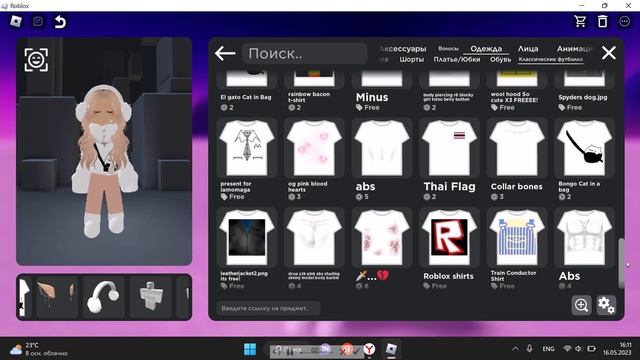Select the worn hair item in outfit bar
Image resolution: width=640 pixels, height=360 pixels.
pyautogui.click(x=57, y=297)
